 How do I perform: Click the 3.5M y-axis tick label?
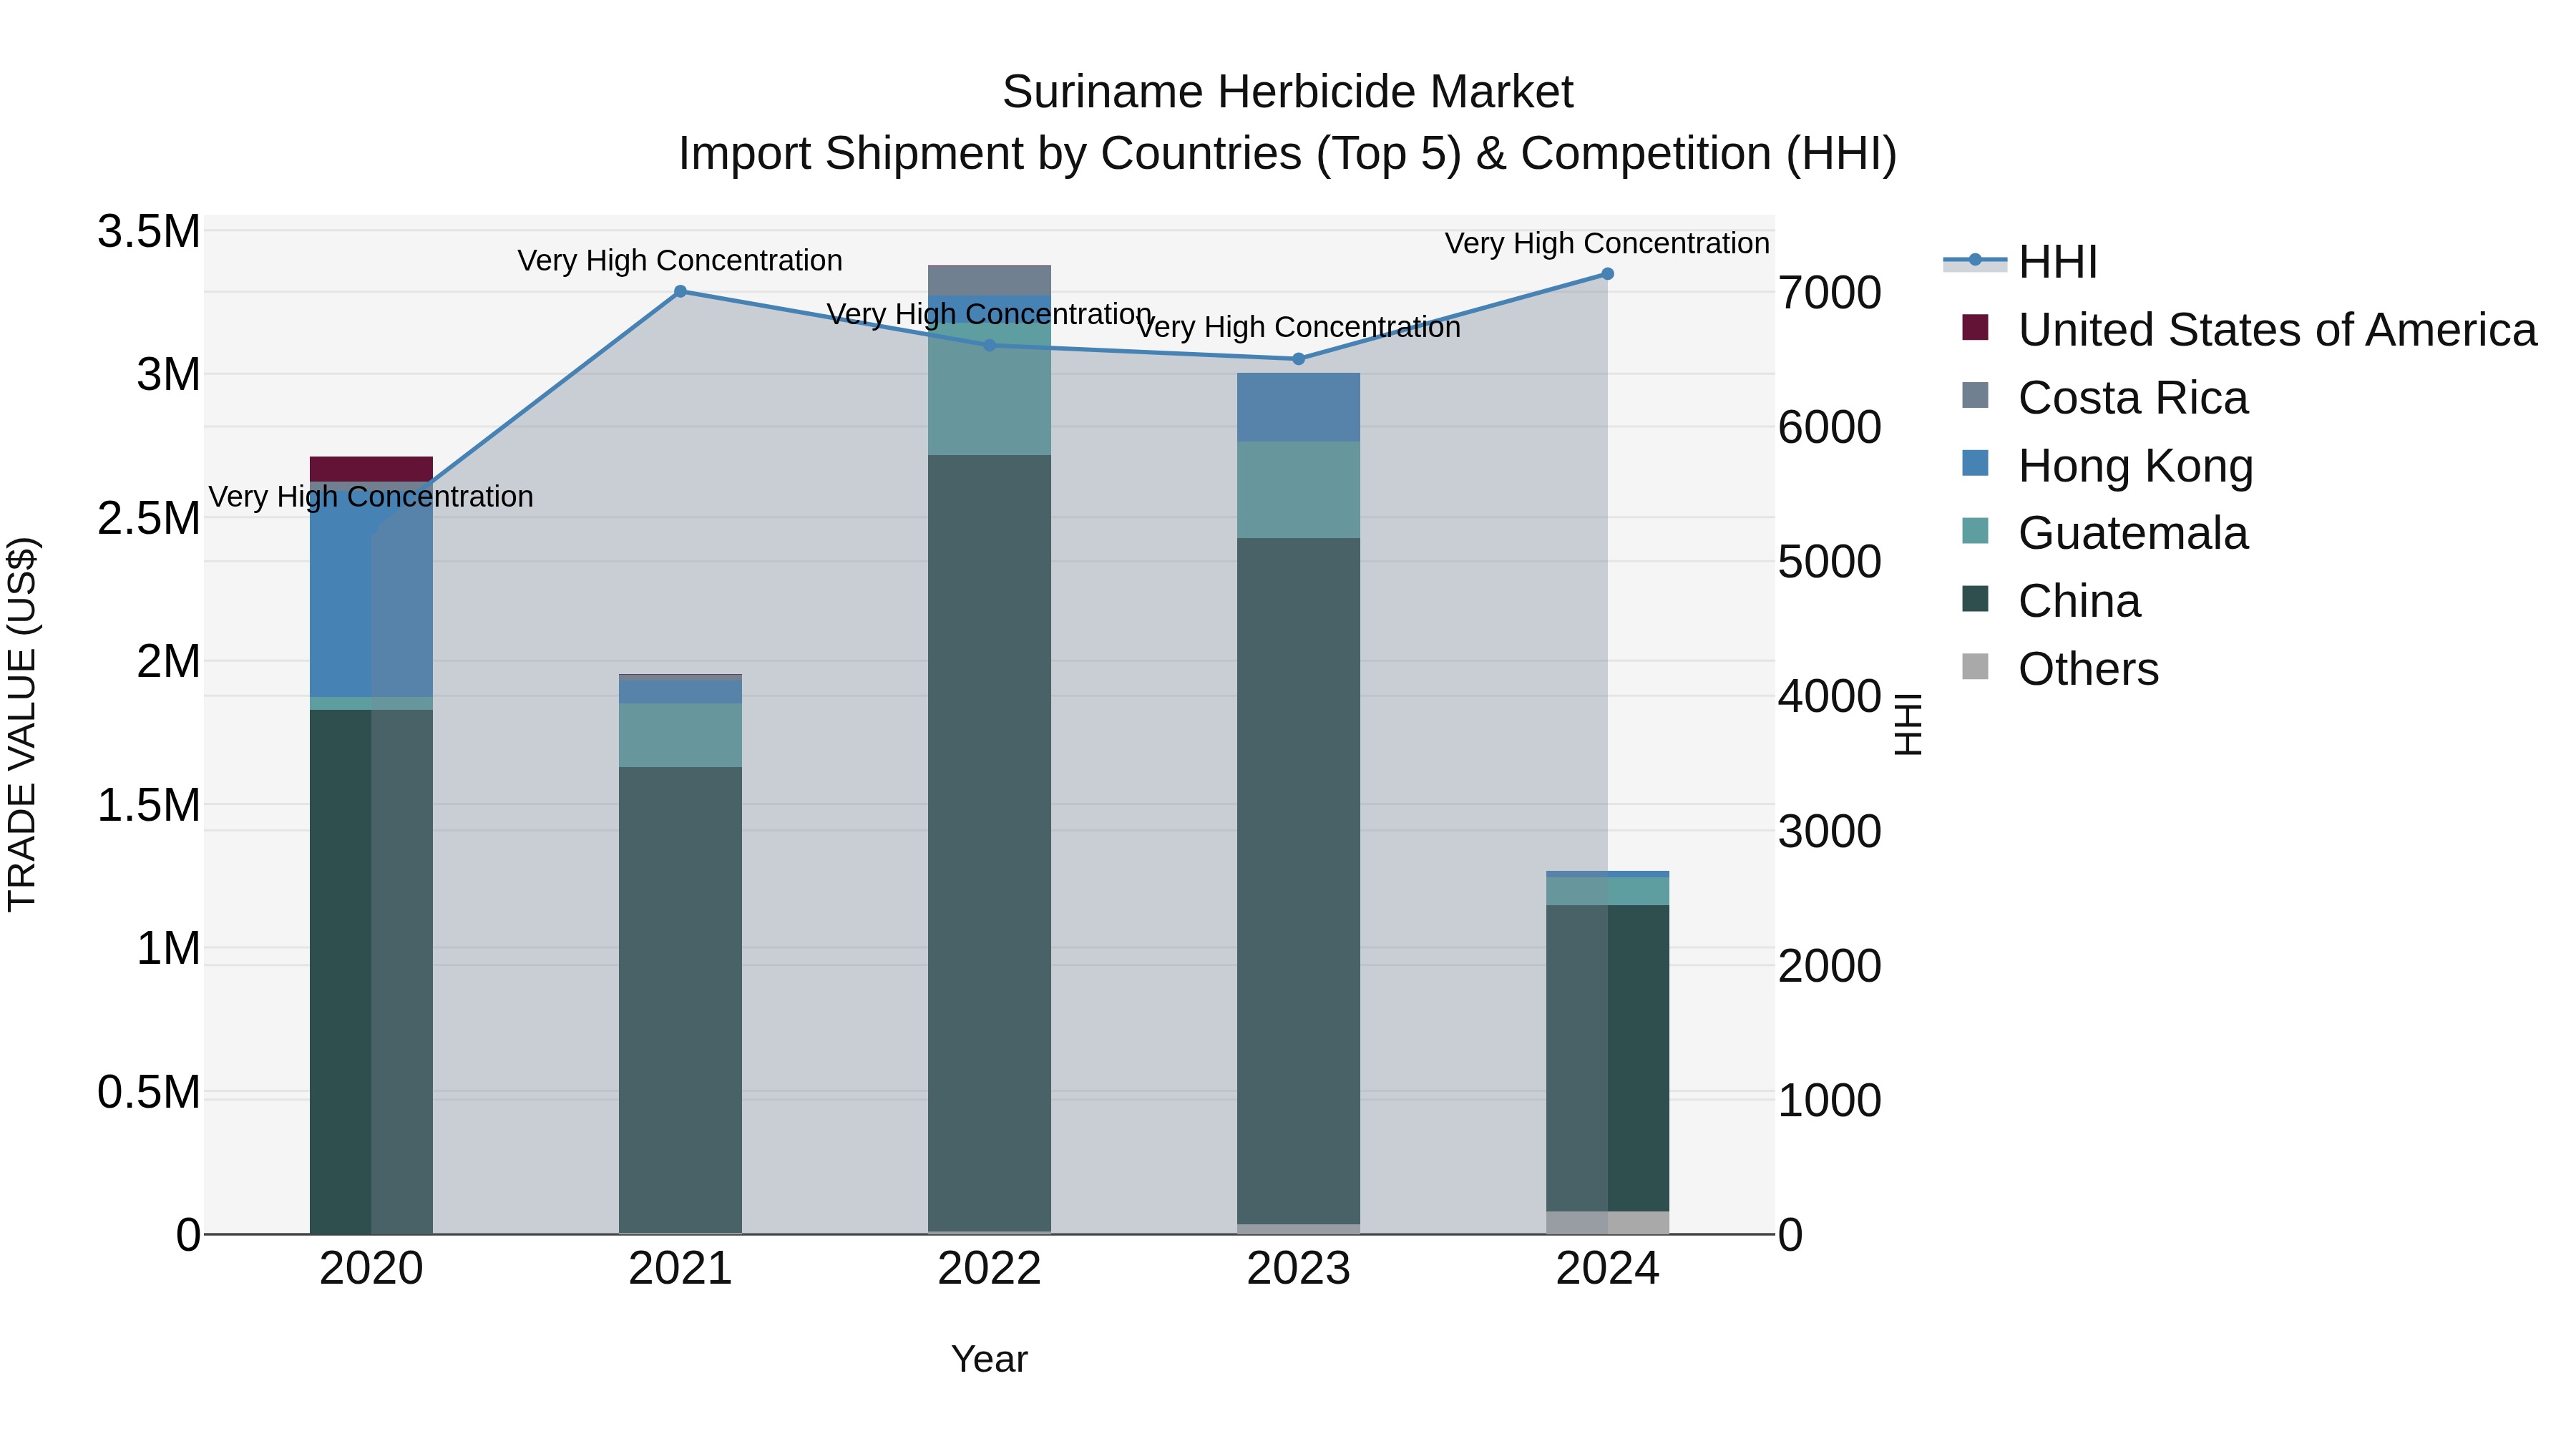[x=149, y=232]
